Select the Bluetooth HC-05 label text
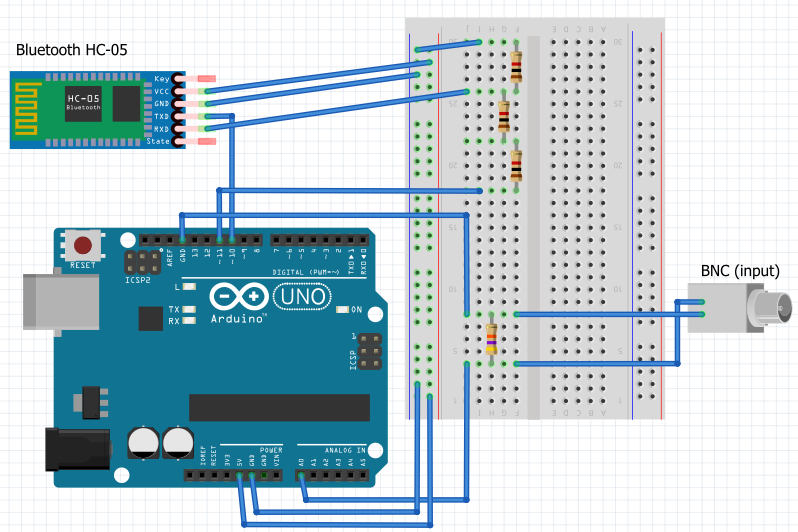The width and height of the screenshot is (798, 532). tap(71, 50)
